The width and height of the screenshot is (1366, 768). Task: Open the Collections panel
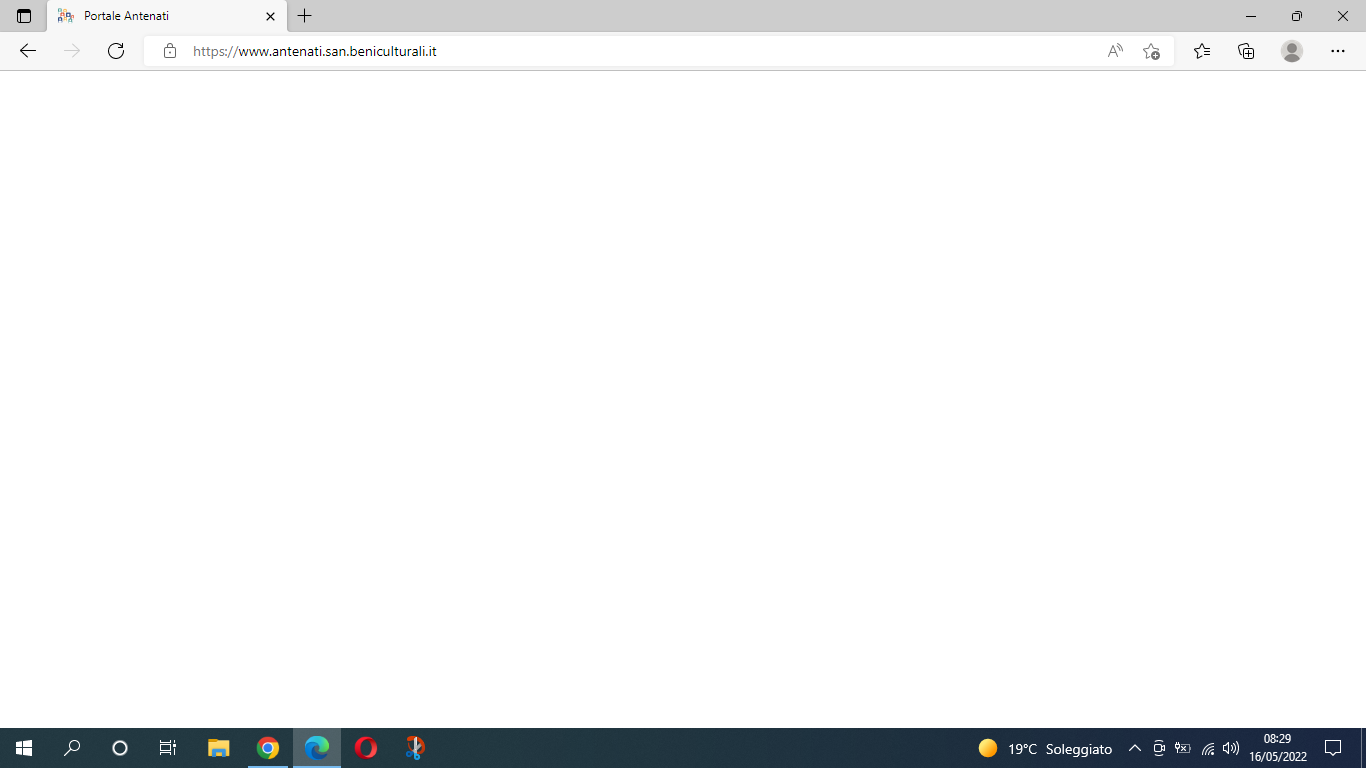pyautogui.click(x=1246, y=51)
